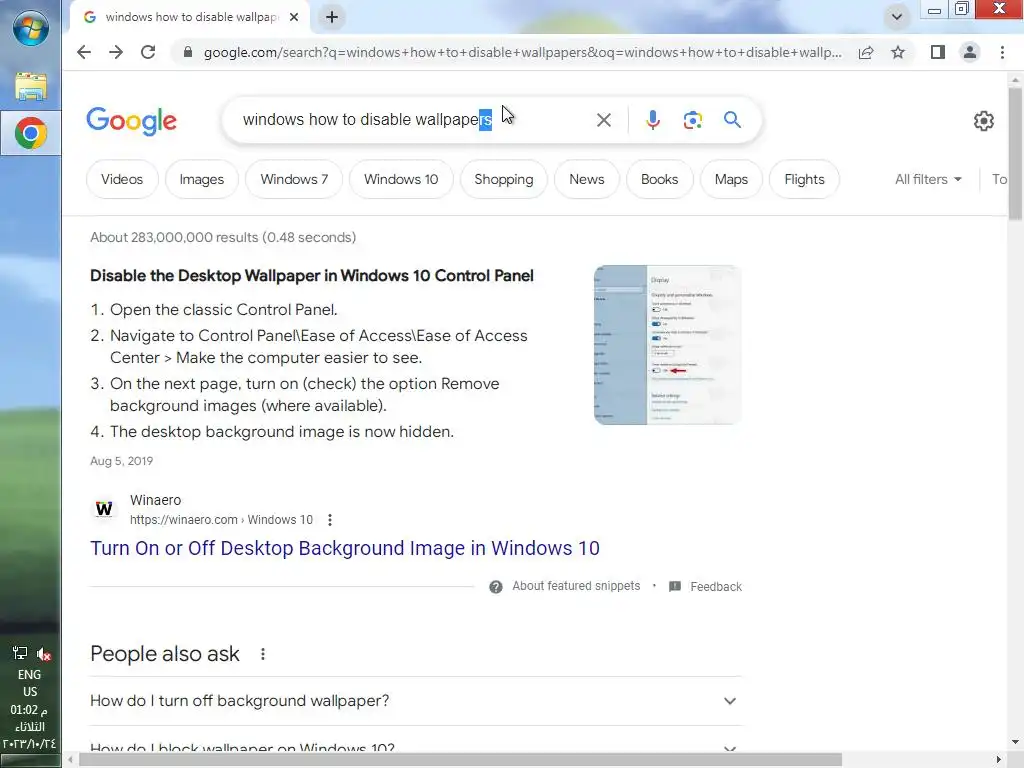This screenshot has width=1024, height=768.
Task: Switch to Shopping results
Action: point(504,180)
